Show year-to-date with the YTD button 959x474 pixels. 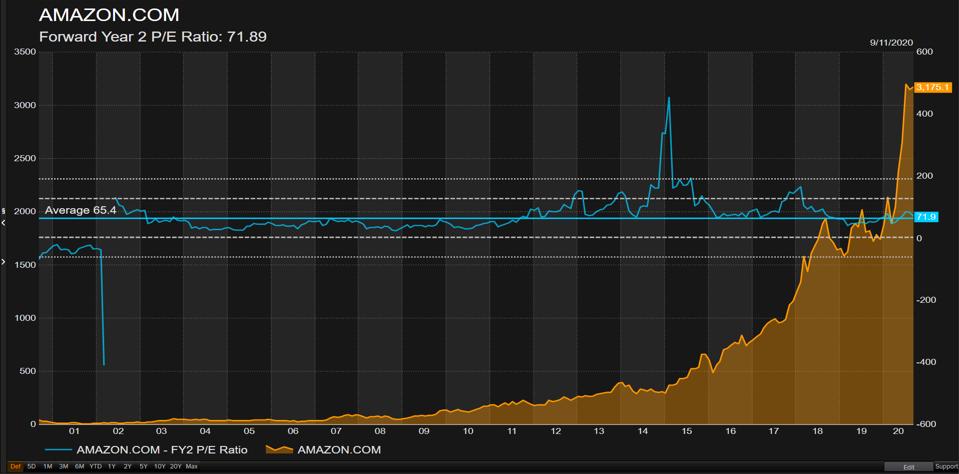[95, 467]
